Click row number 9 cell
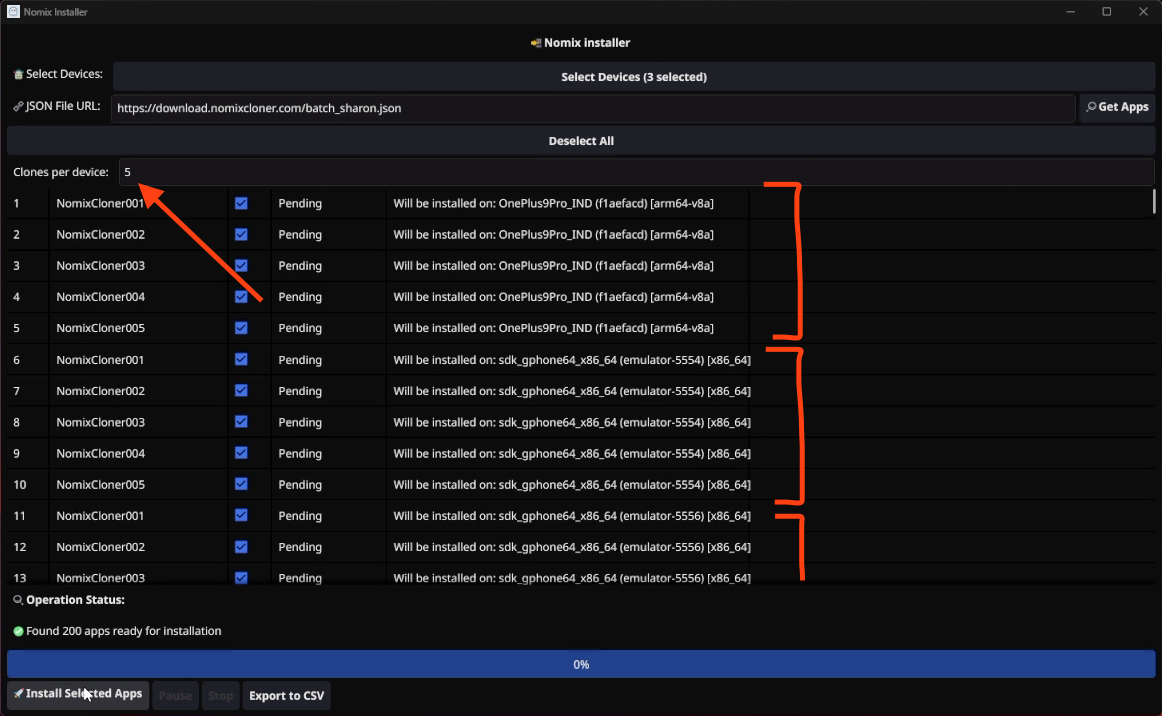 click(16, 453)
